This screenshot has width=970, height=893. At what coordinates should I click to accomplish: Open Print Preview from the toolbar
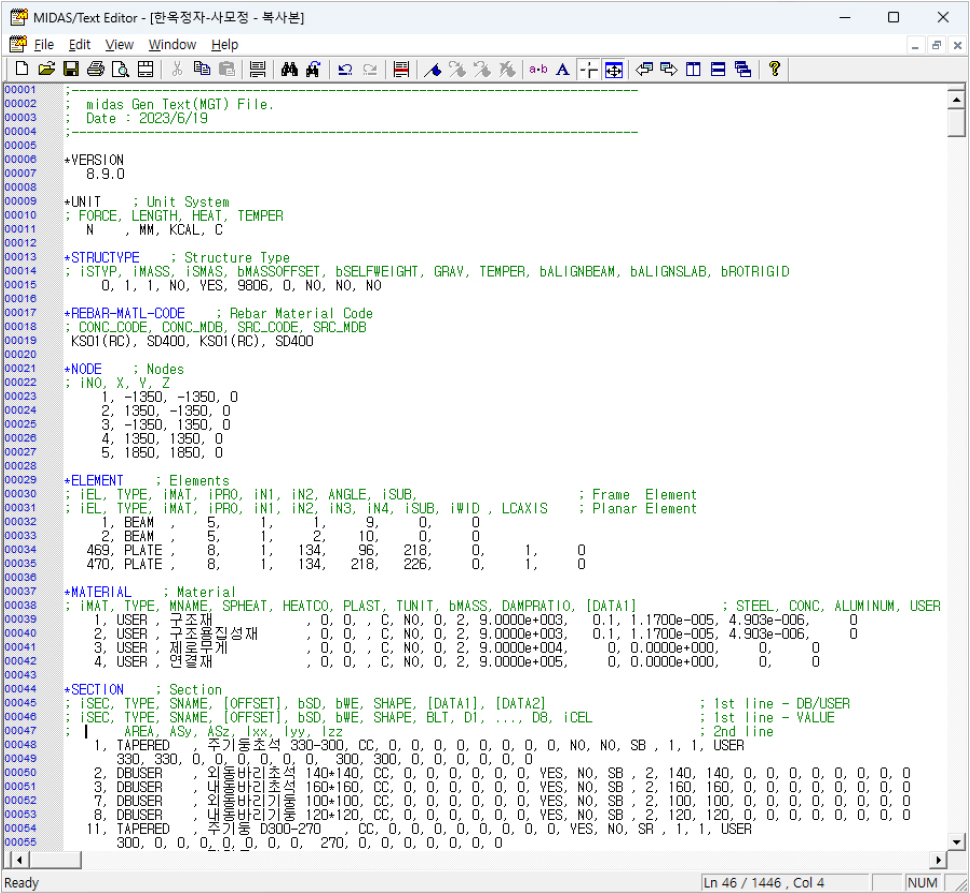pos(120,69)
